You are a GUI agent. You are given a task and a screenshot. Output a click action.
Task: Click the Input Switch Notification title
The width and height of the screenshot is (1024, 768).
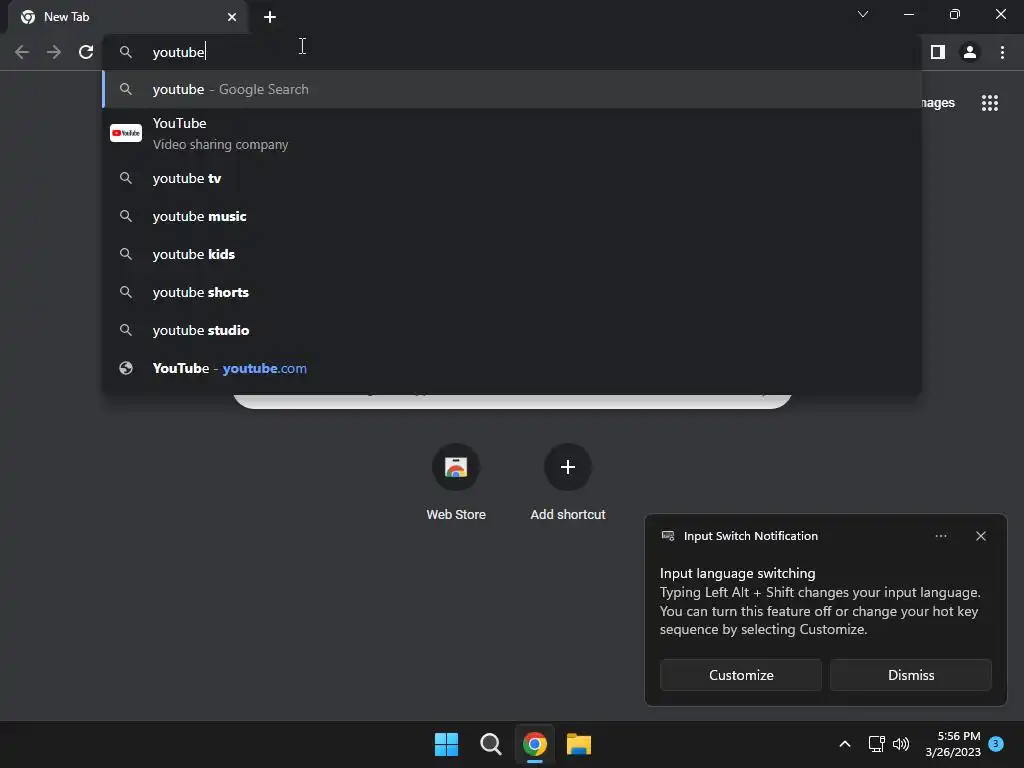point(750,536)
